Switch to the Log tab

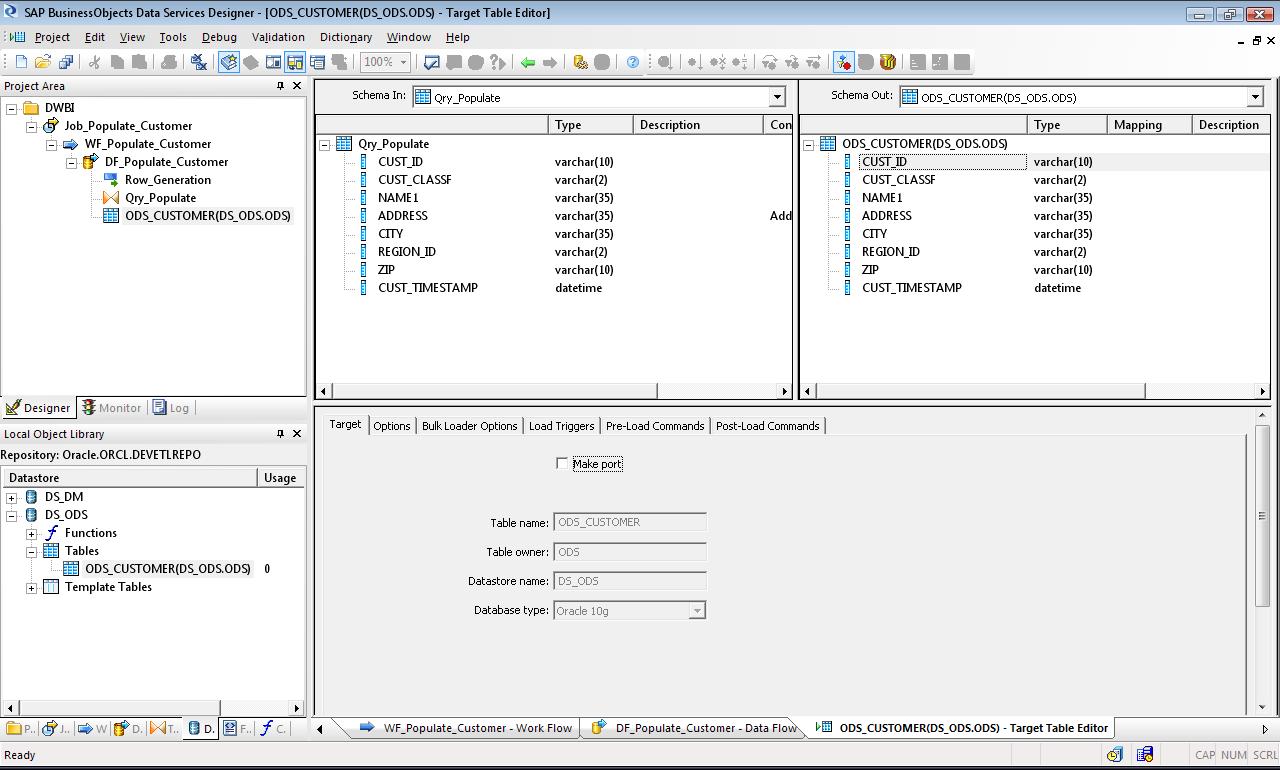pos(171,408)
